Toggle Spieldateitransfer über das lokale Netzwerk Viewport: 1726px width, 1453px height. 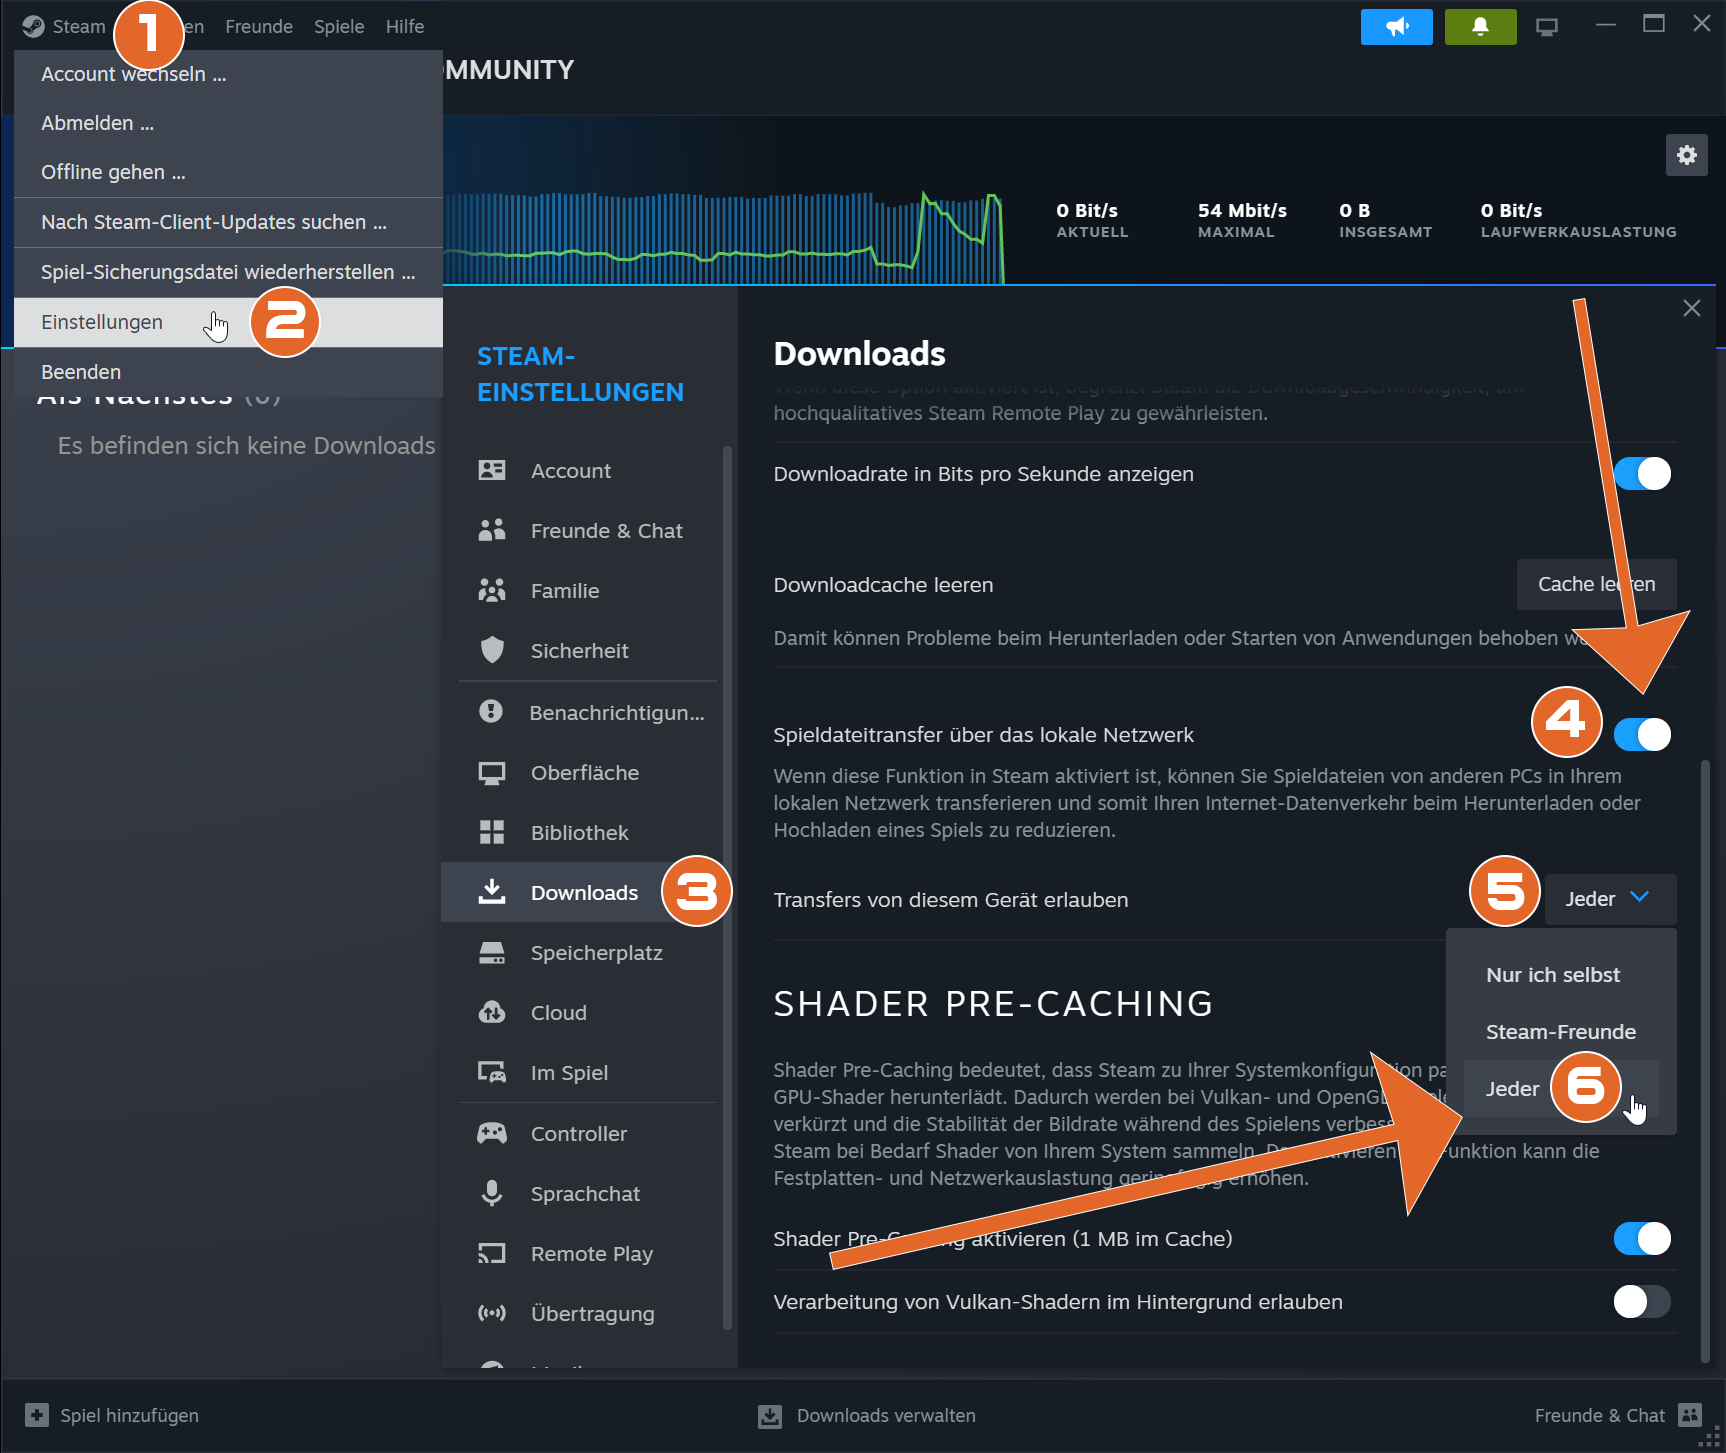tap(1642, 735)
